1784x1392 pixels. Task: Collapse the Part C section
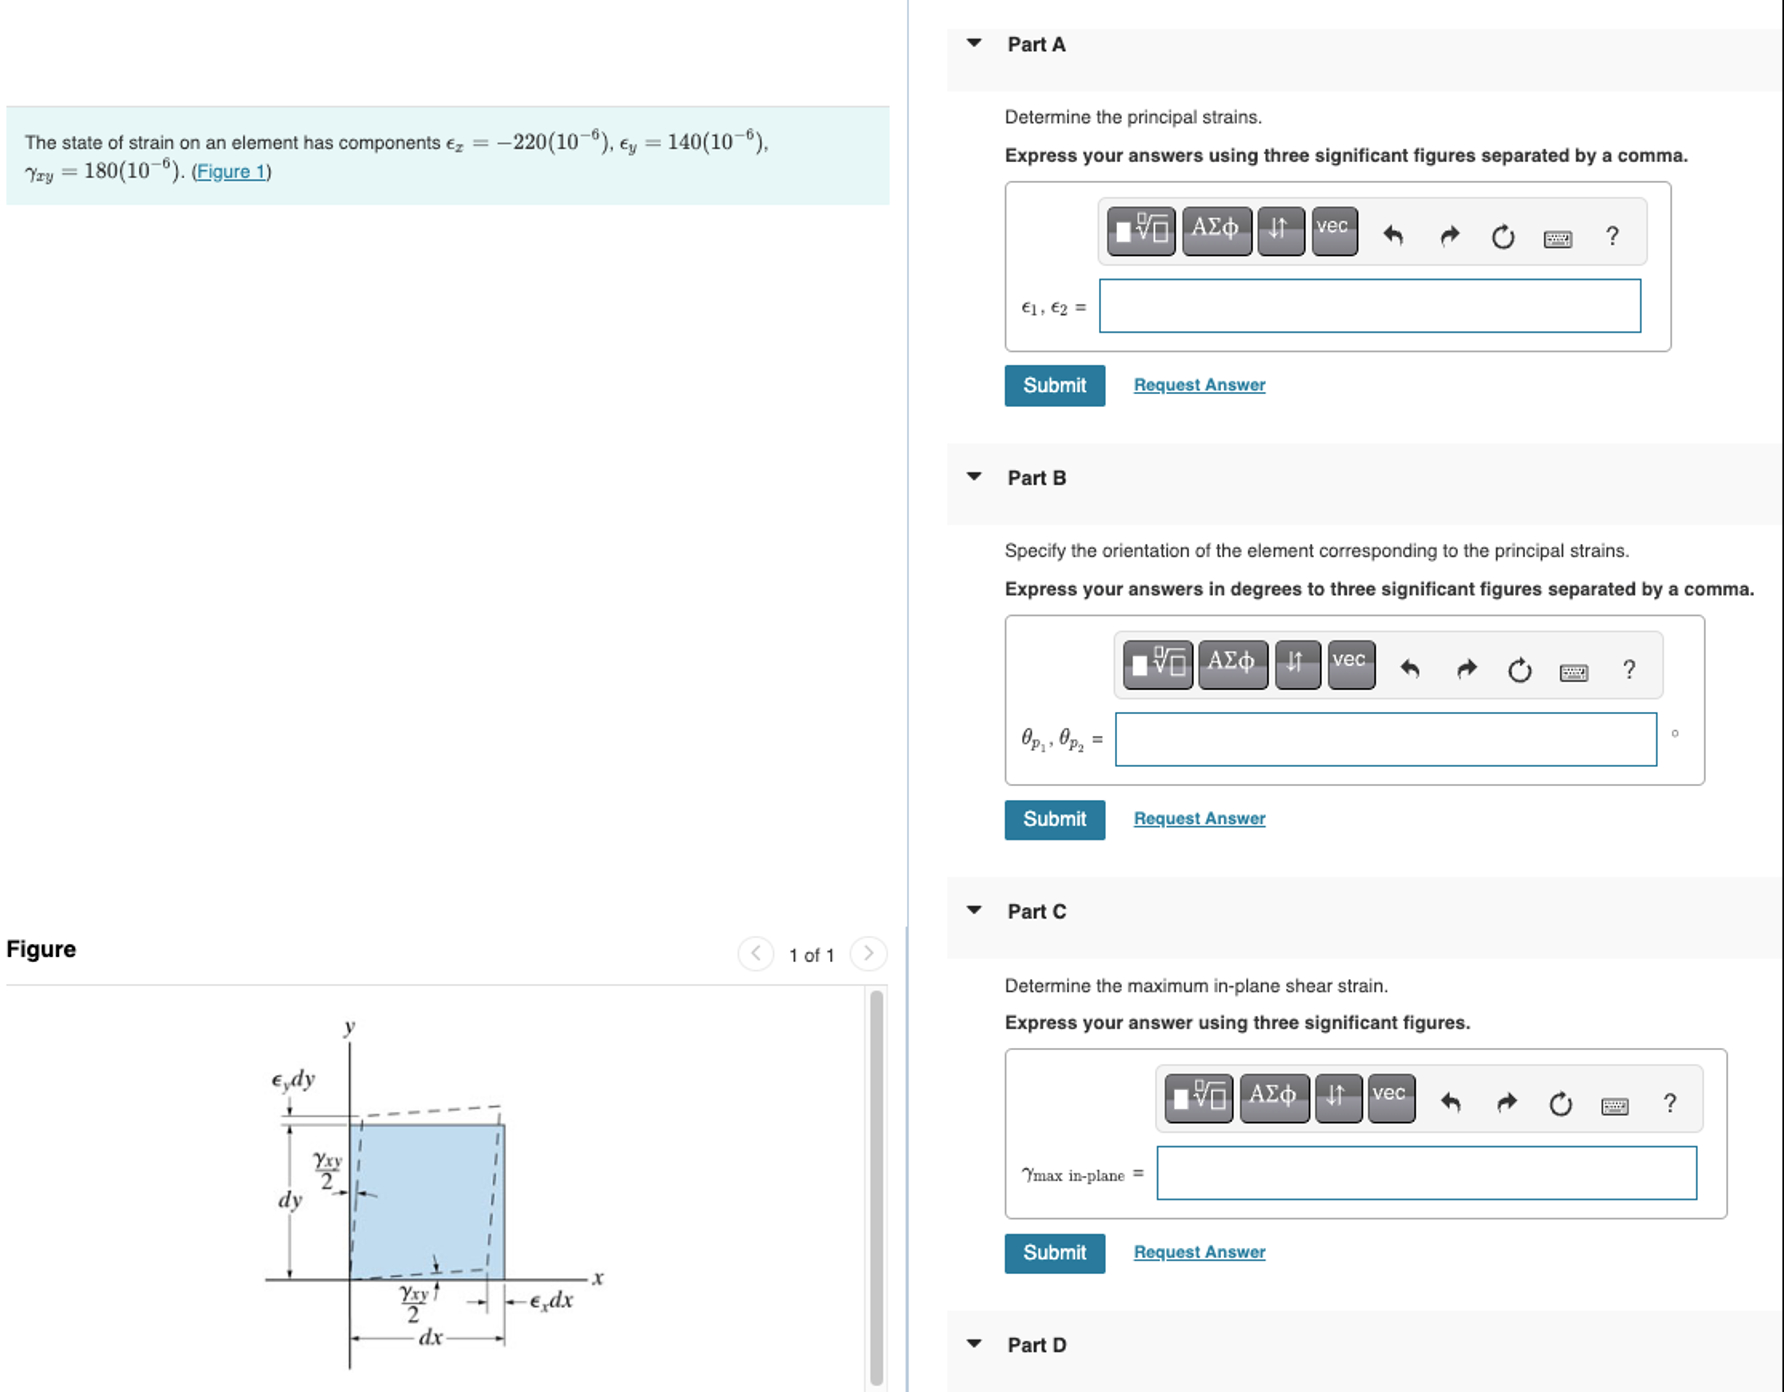tap(973, 910)
